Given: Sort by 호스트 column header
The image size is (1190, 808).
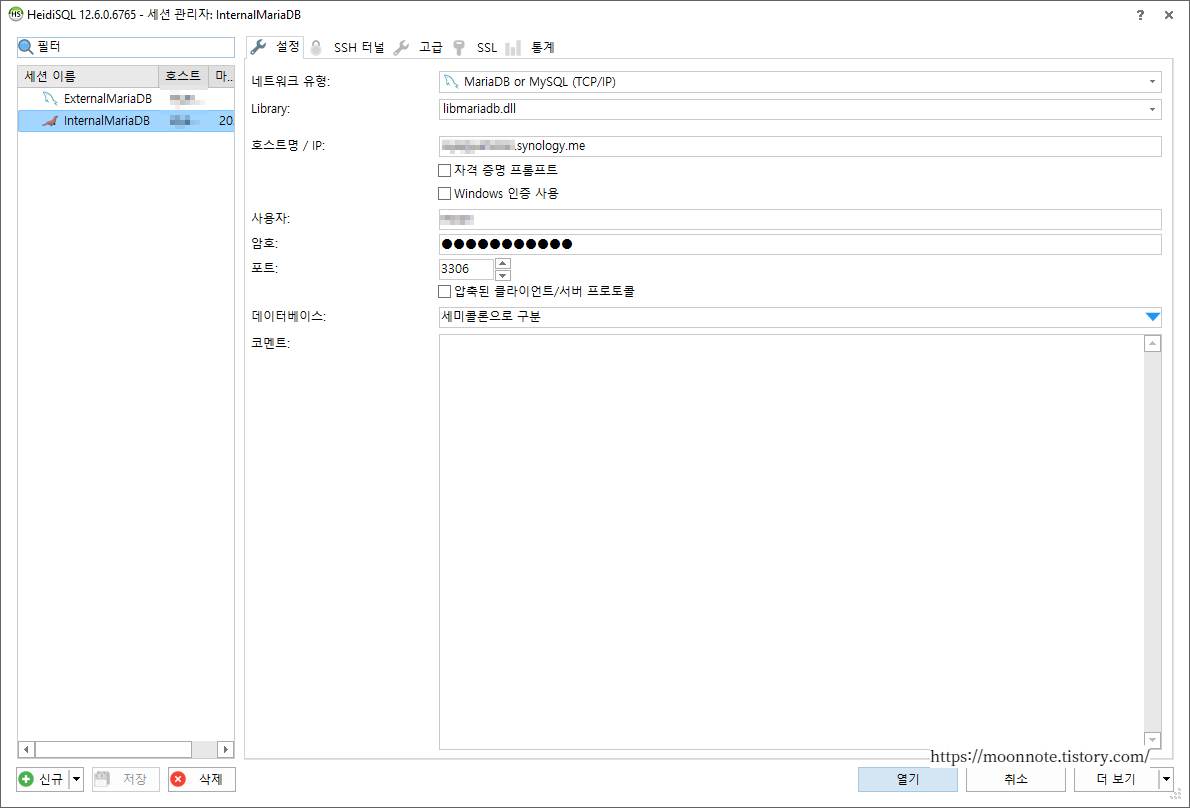Looking at the screenshot, I should 183,77.
